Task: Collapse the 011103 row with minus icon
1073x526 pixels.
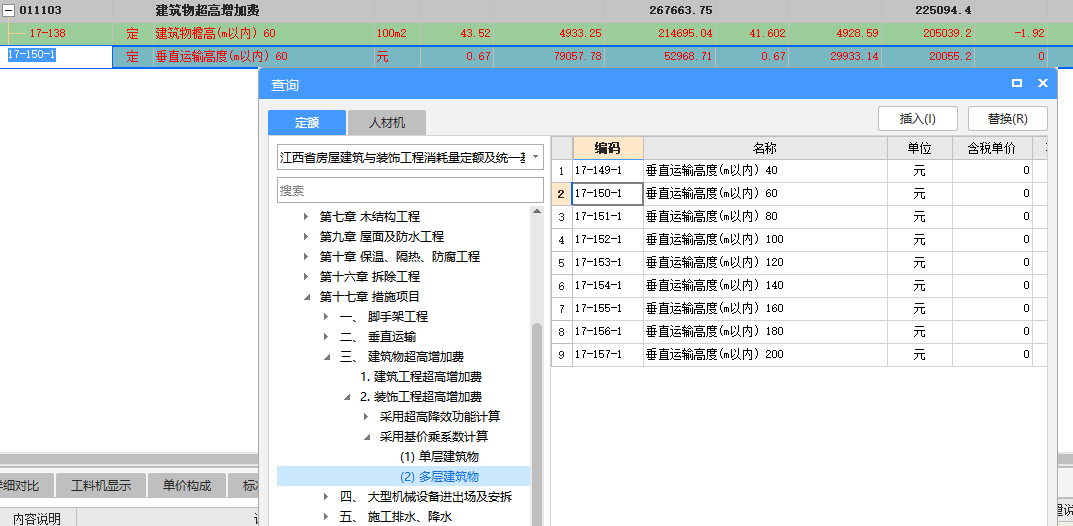Action: [9, 11]
